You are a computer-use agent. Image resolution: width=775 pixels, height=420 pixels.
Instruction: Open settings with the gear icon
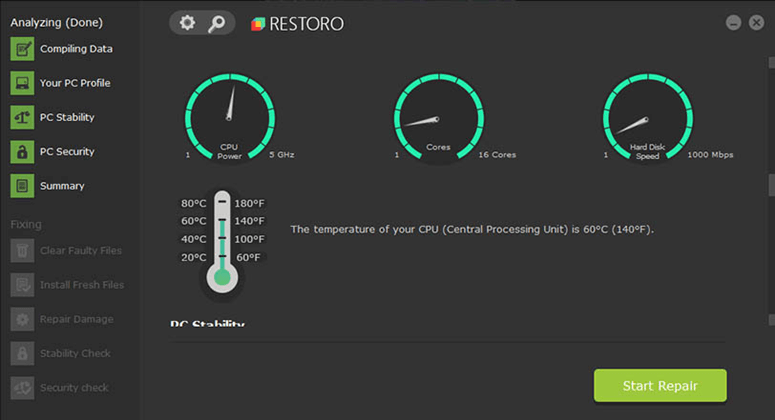[x=187, y=23]
